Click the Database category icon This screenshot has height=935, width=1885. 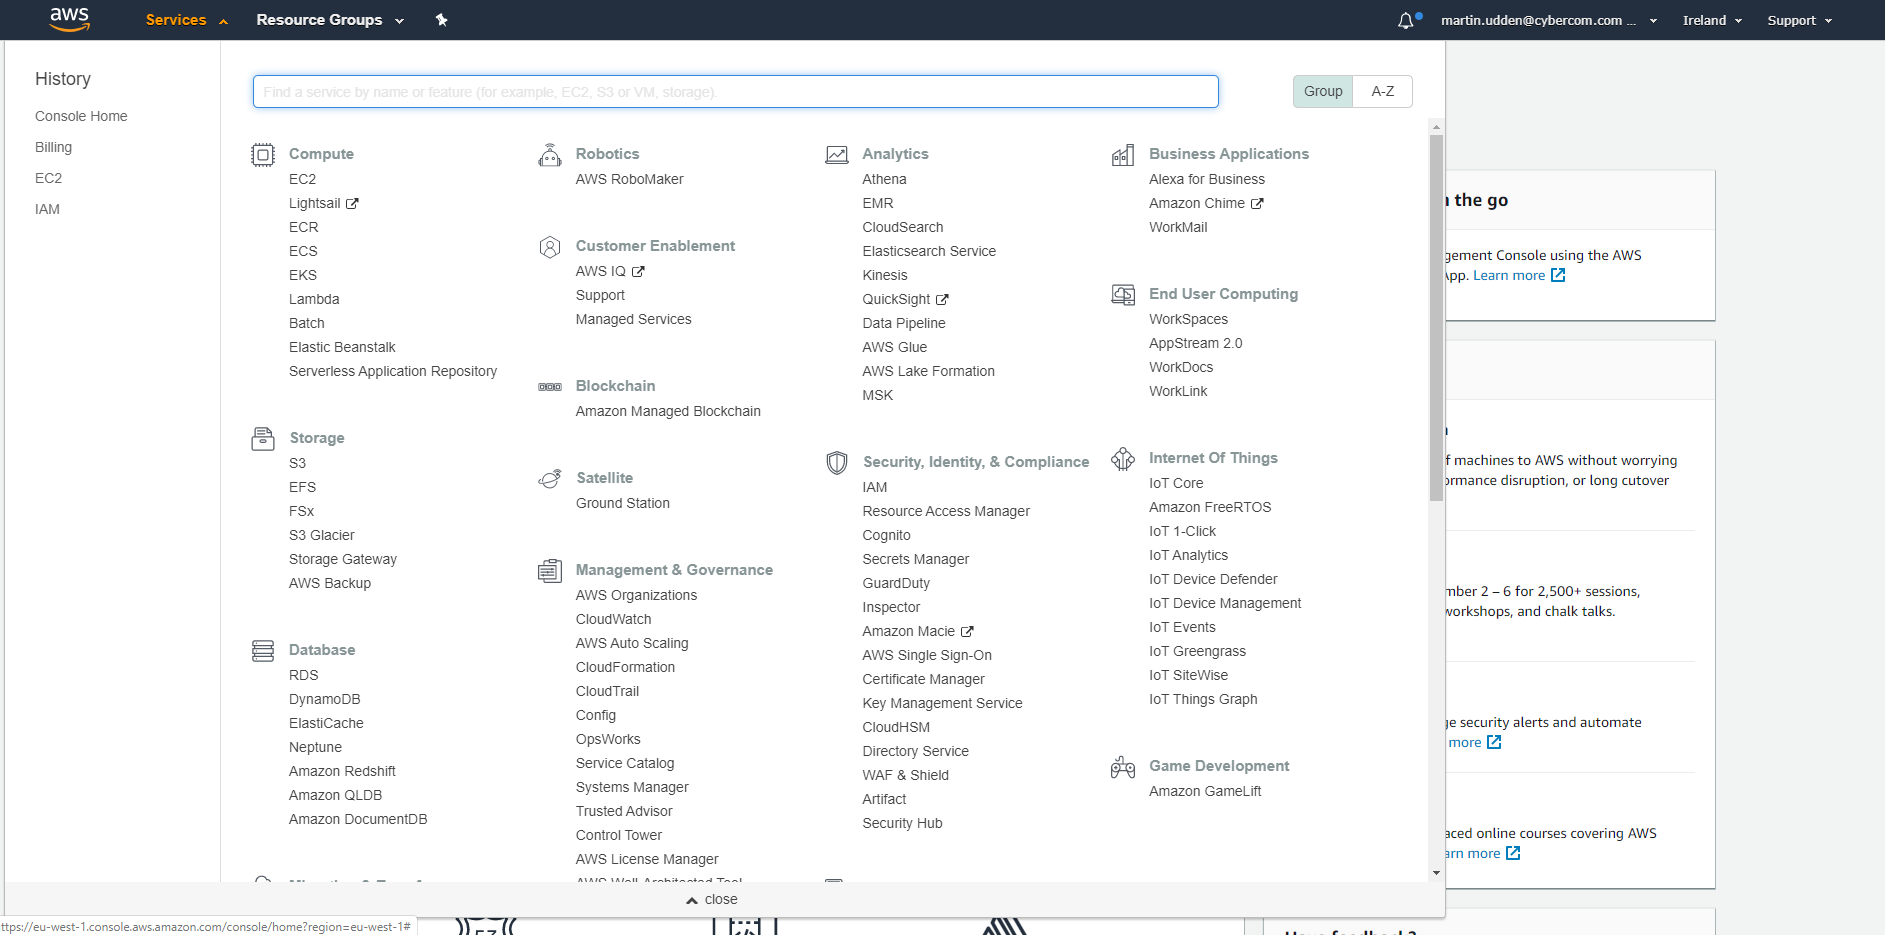(263, 651)
